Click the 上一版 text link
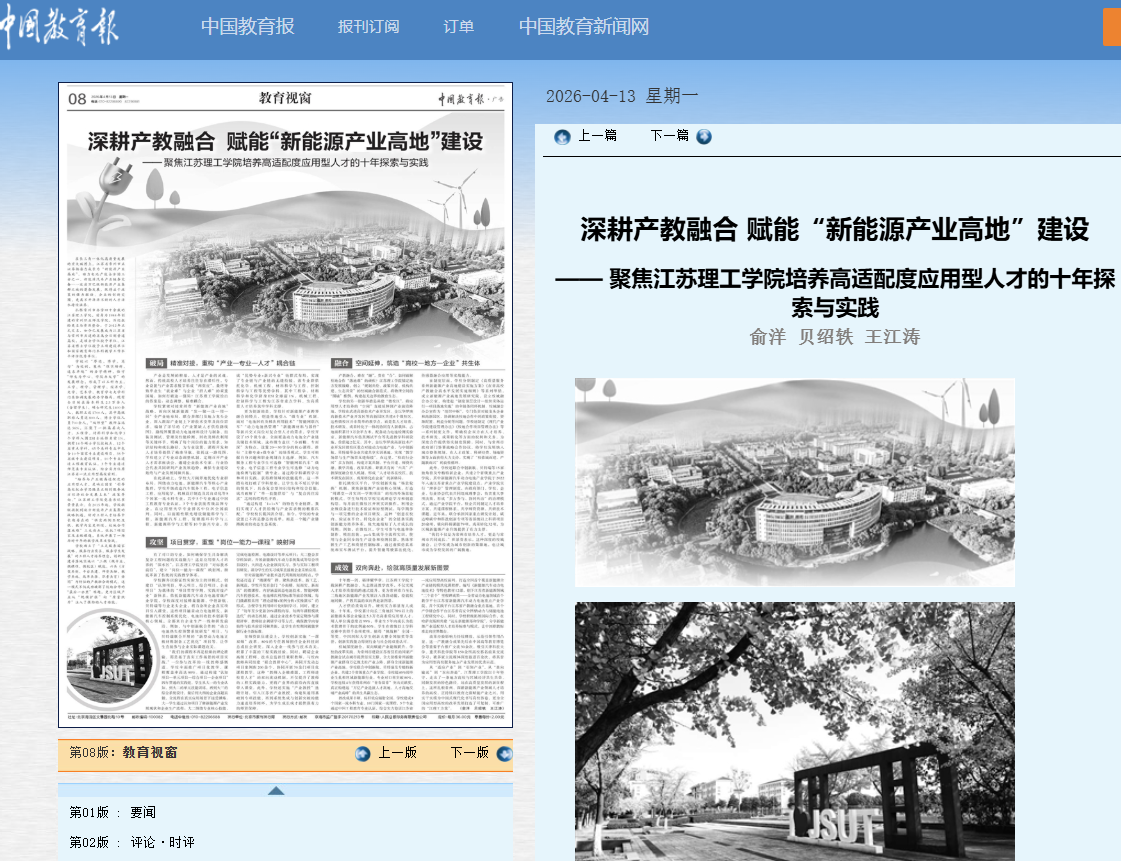Screen dimensions: 1121x861 (x=397, y=753)
